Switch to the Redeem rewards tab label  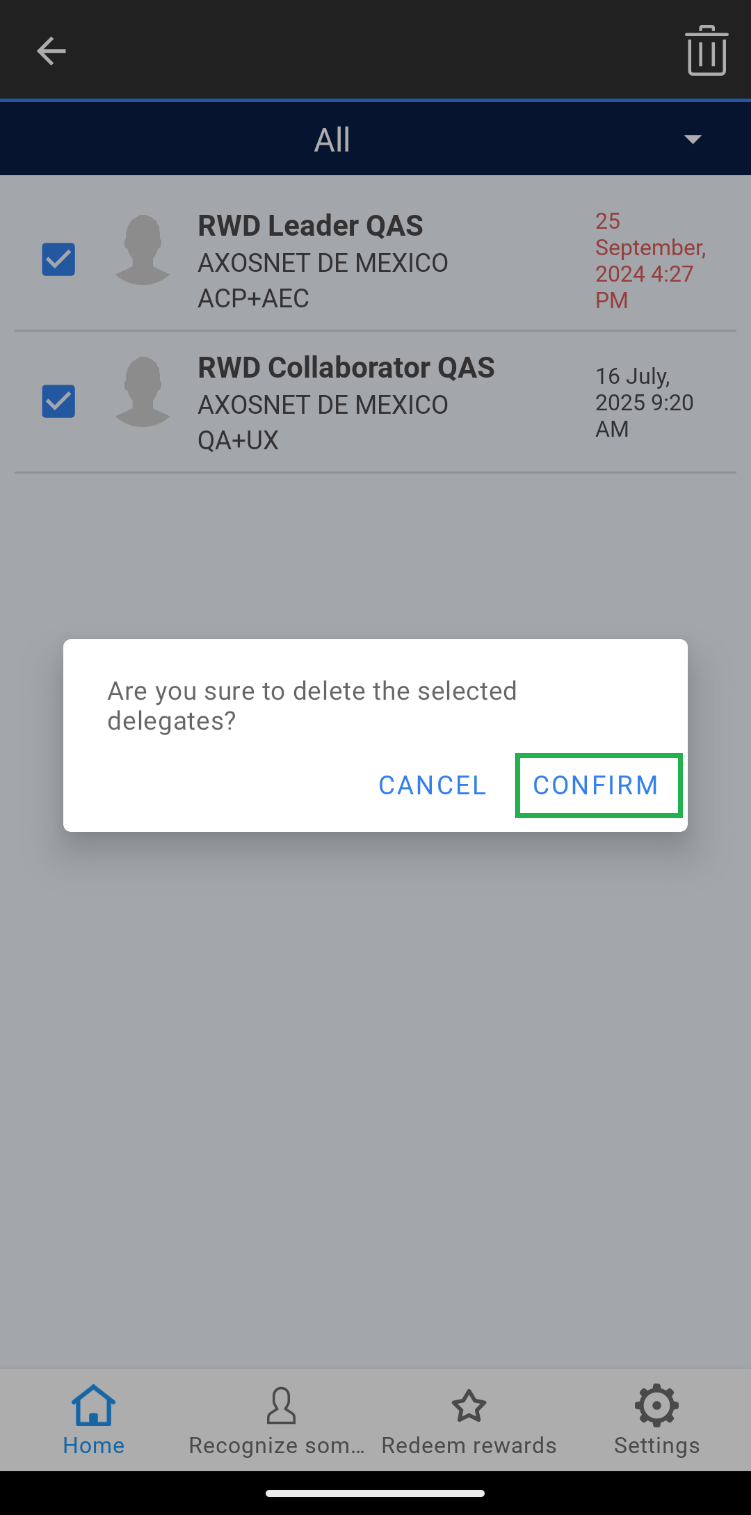[469, 1445]
